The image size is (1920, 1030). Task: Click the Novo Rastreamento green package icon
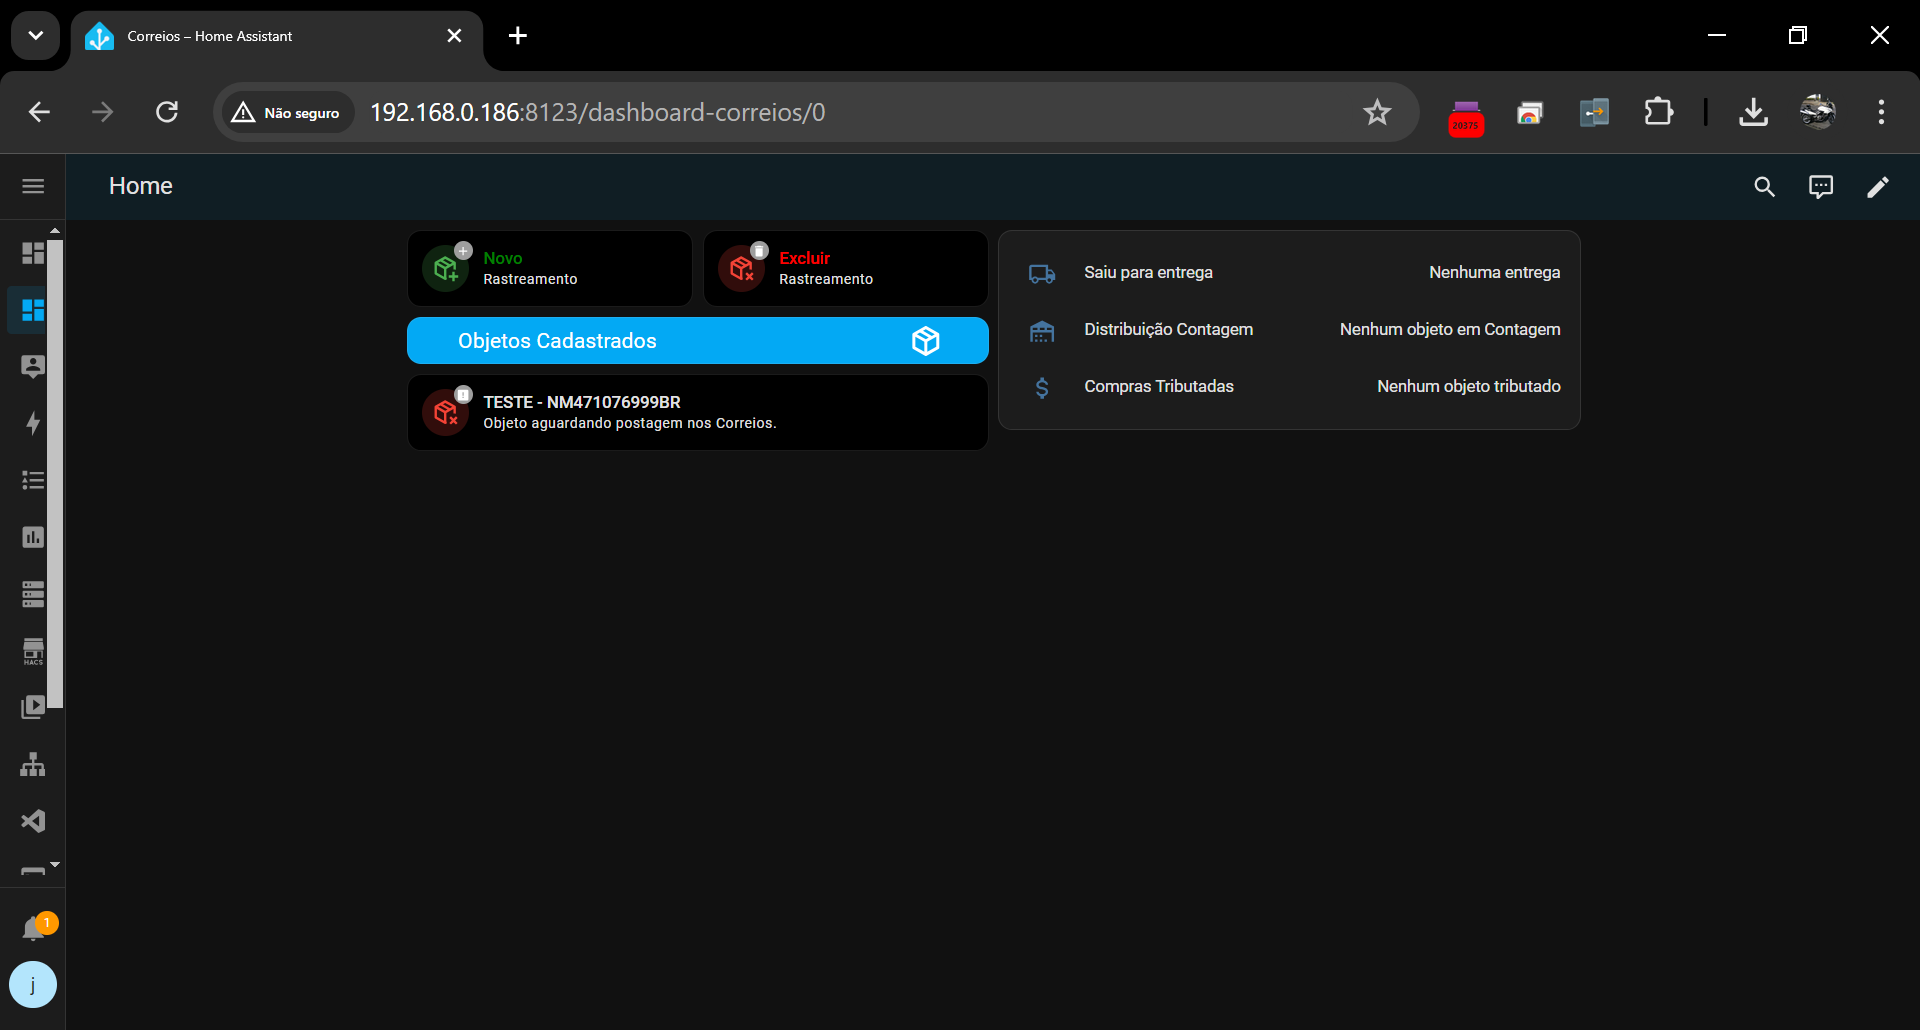point(446,268)
